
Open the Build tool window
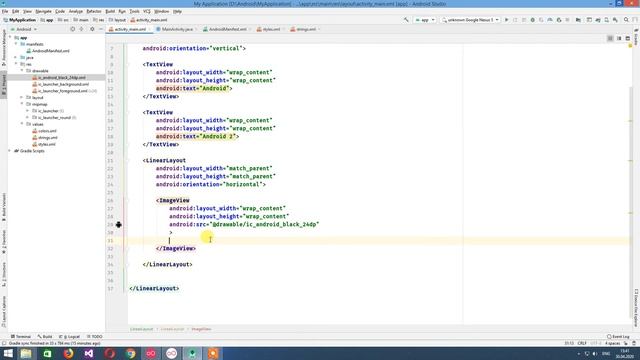(x=45, y=337)
